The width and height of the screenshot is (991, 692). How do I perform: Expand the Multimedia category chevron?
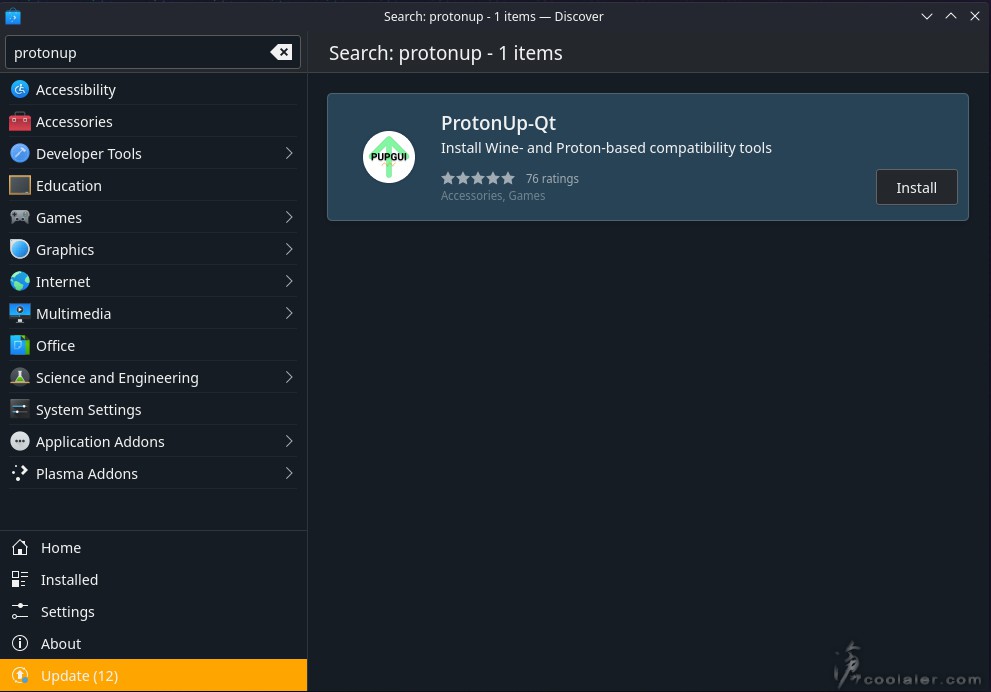click(x=289, y=313)
